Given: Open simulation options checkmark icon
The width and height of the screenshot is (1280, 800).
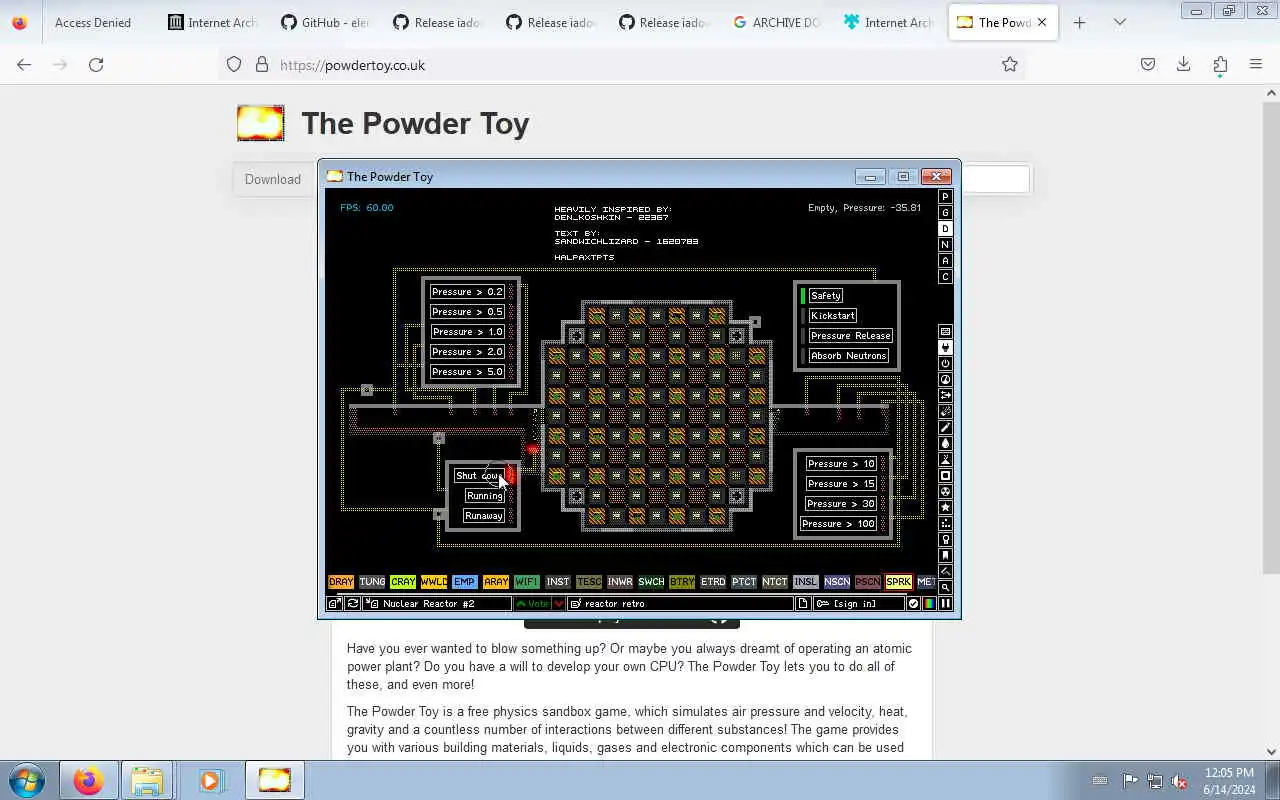Looking at the screenshot, I should click(913, 604).
